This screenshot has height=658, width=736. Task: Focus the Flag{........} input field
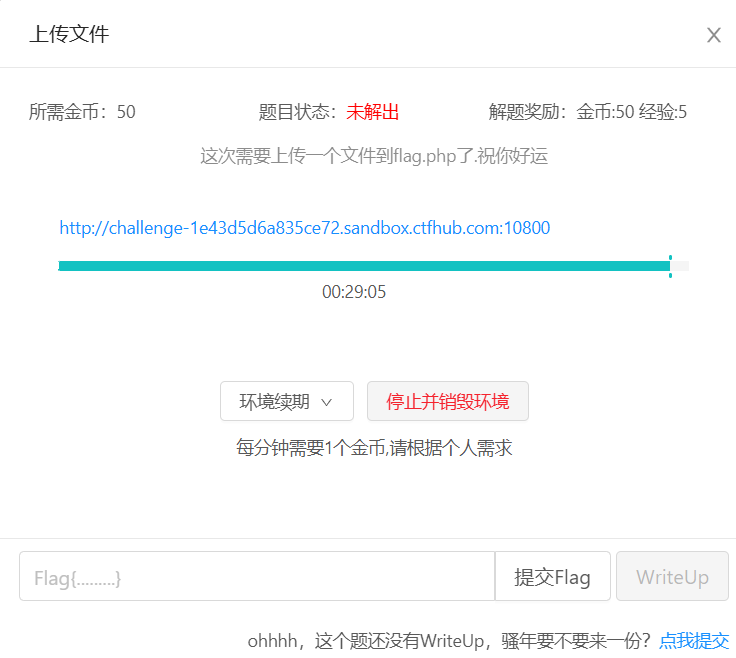(256, 577)
